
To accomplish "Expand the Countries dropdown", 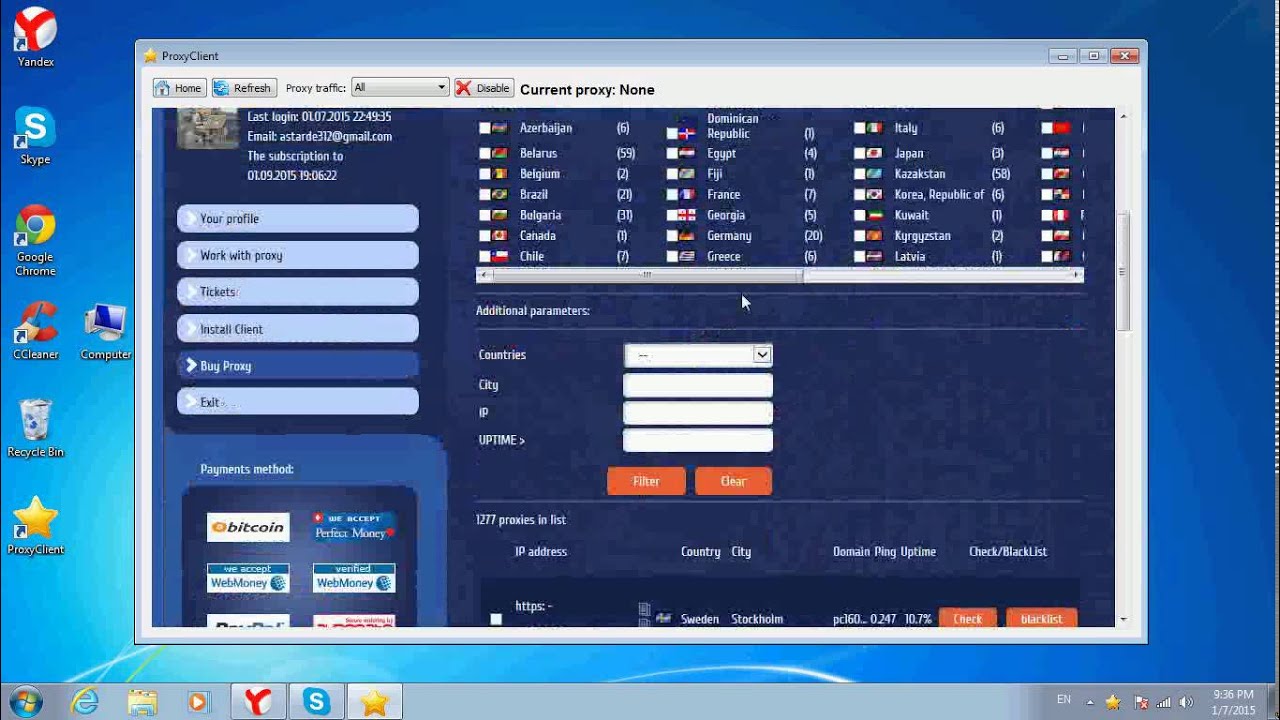I will [x=698, y=355].
